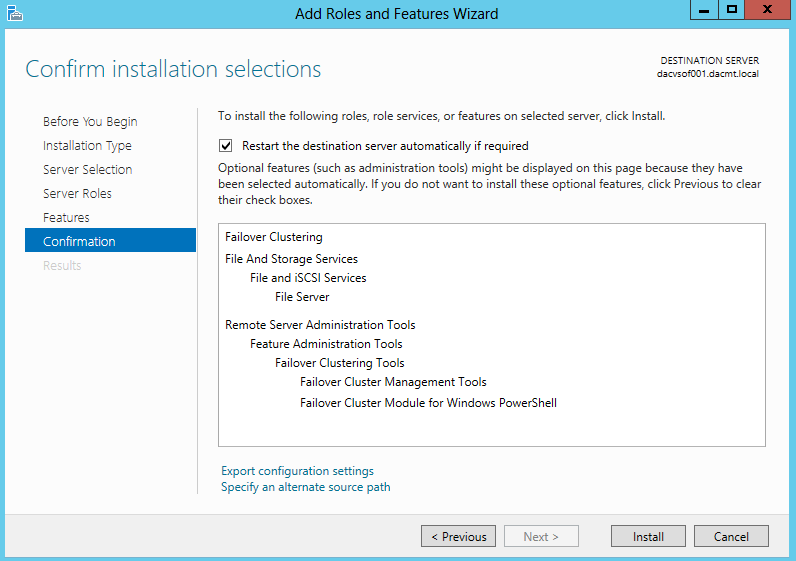Select Failover Cluster Module for Windows PowerShell

pos(428,403)
